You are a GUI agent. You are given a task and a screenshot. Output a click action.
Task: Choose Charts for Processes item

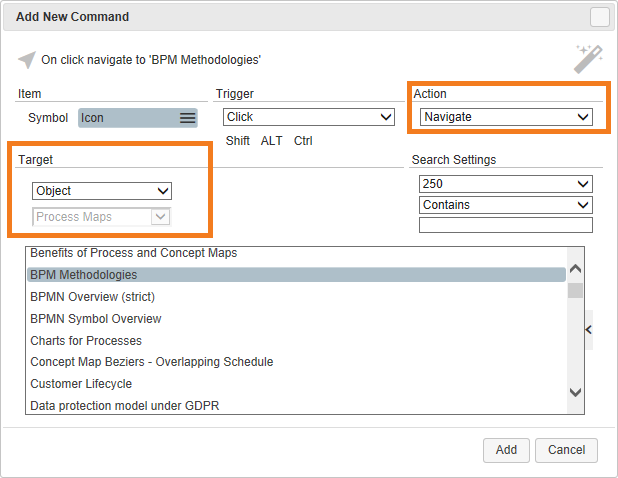coord(86,341)
